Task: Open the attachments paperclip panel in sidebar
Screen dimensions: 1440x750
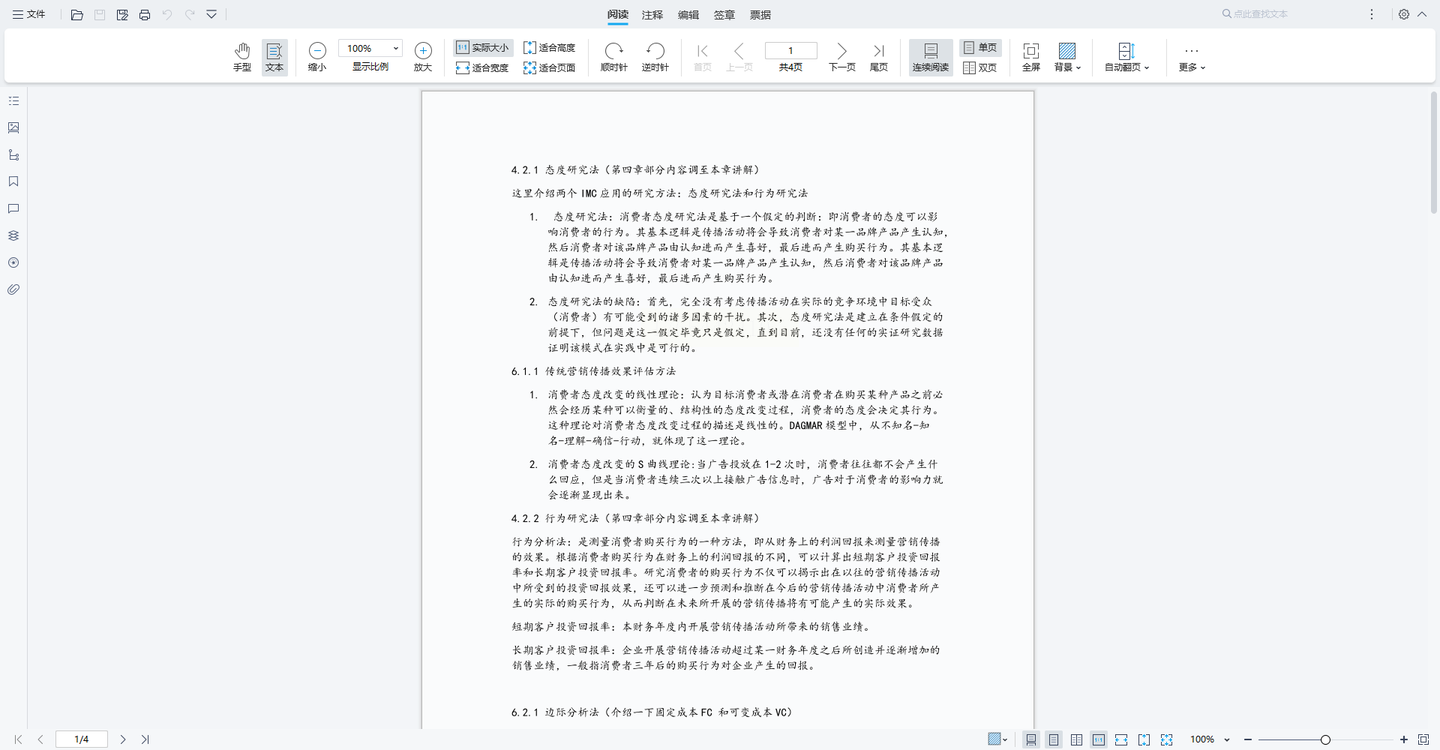Action: point(14,290)
